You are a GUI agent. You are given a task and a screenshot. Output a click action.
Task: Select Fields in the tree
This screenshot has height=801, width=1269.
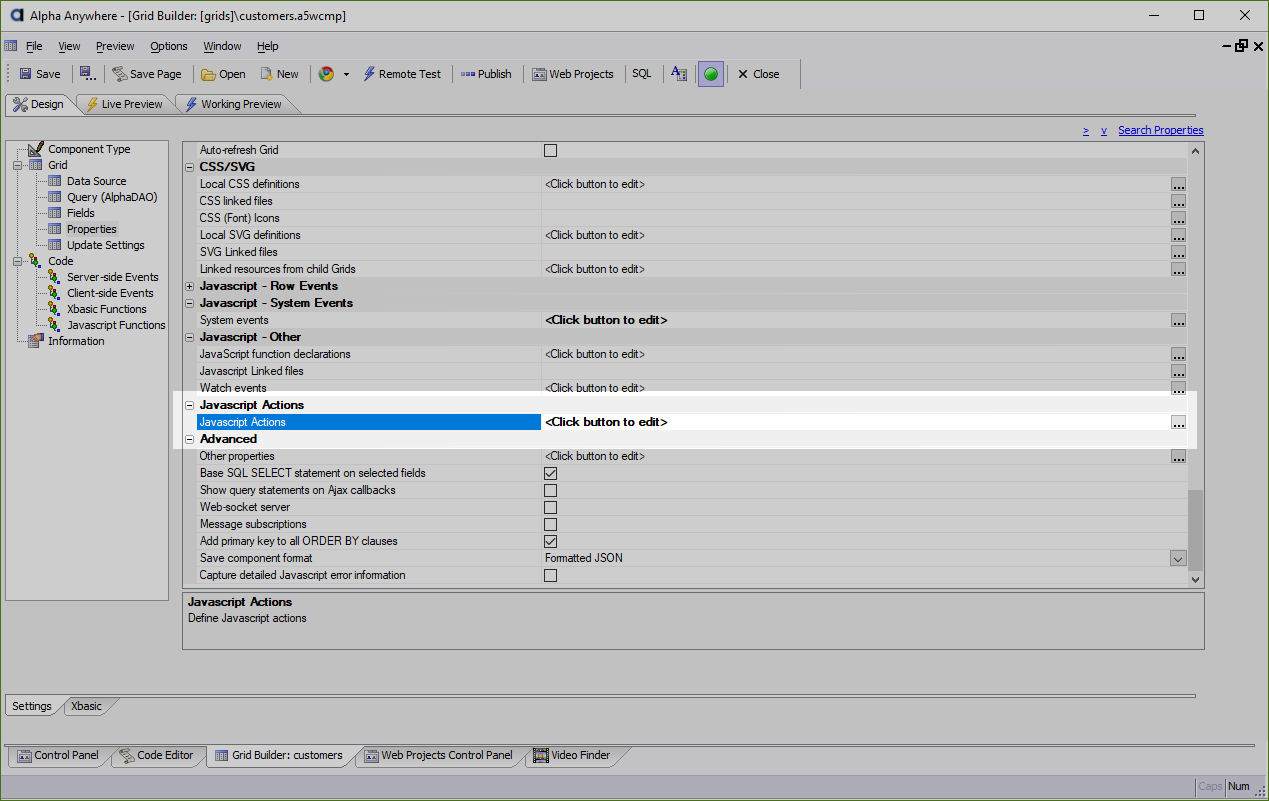click(x=81, y=213)
